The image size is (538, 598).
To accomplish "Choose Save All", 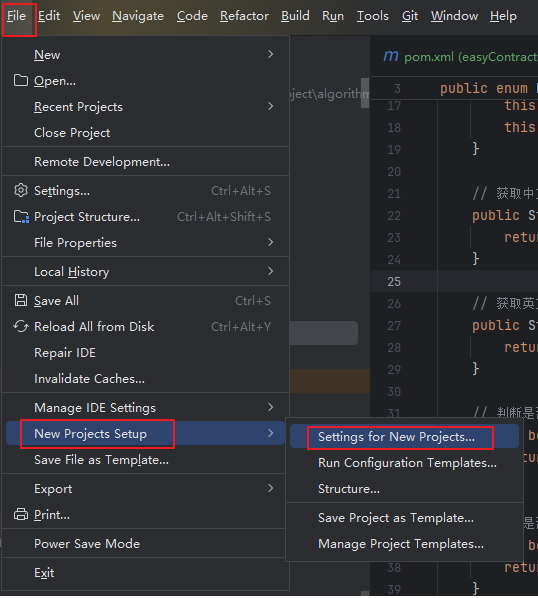I will pyautogui.click(x=145, y=301).
